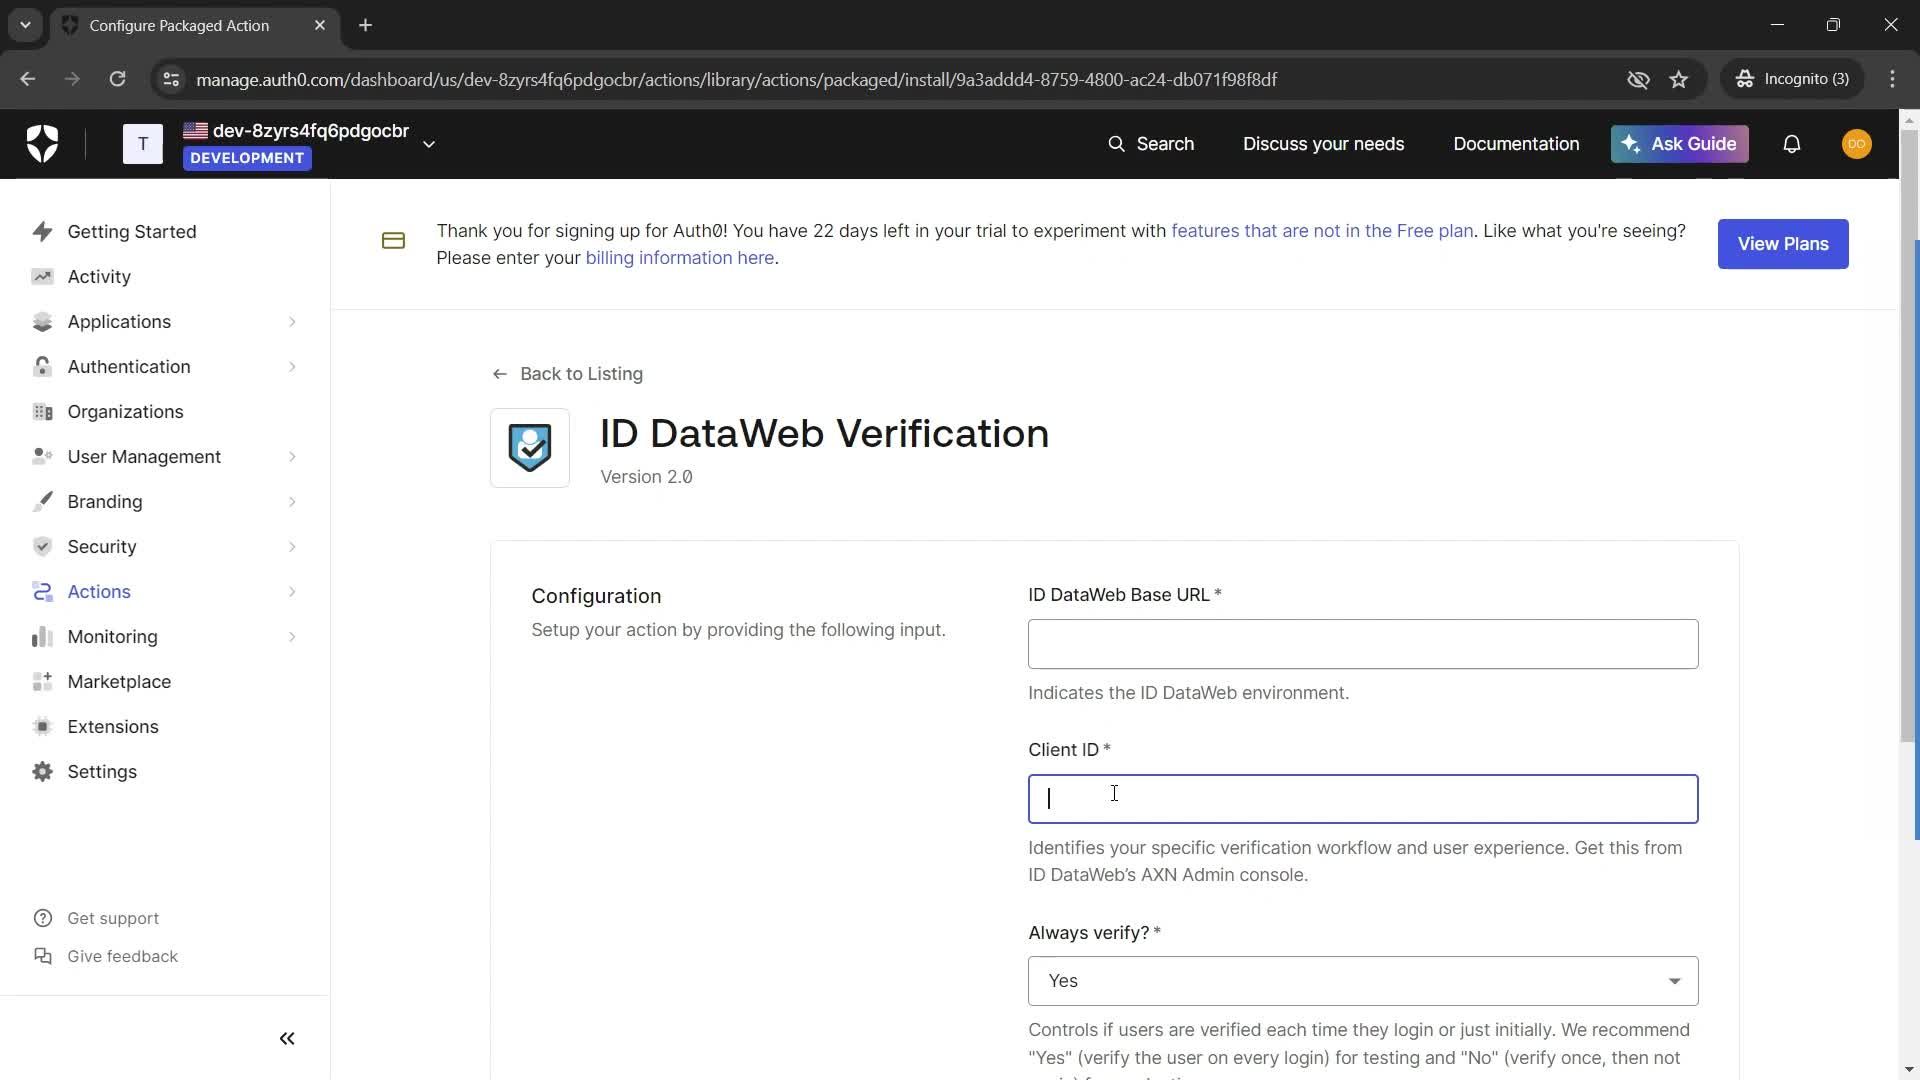Close Configure Packaged Action tab

320,25
